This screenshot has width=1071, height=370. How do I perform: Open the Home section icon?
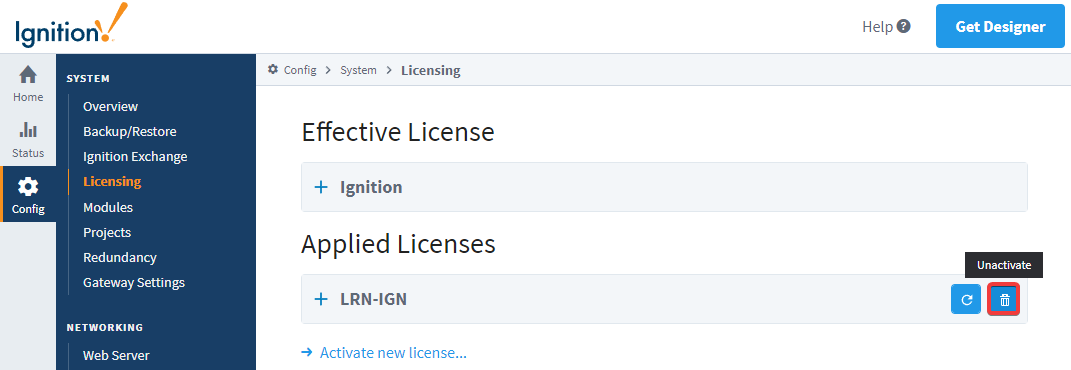[28, 74]
